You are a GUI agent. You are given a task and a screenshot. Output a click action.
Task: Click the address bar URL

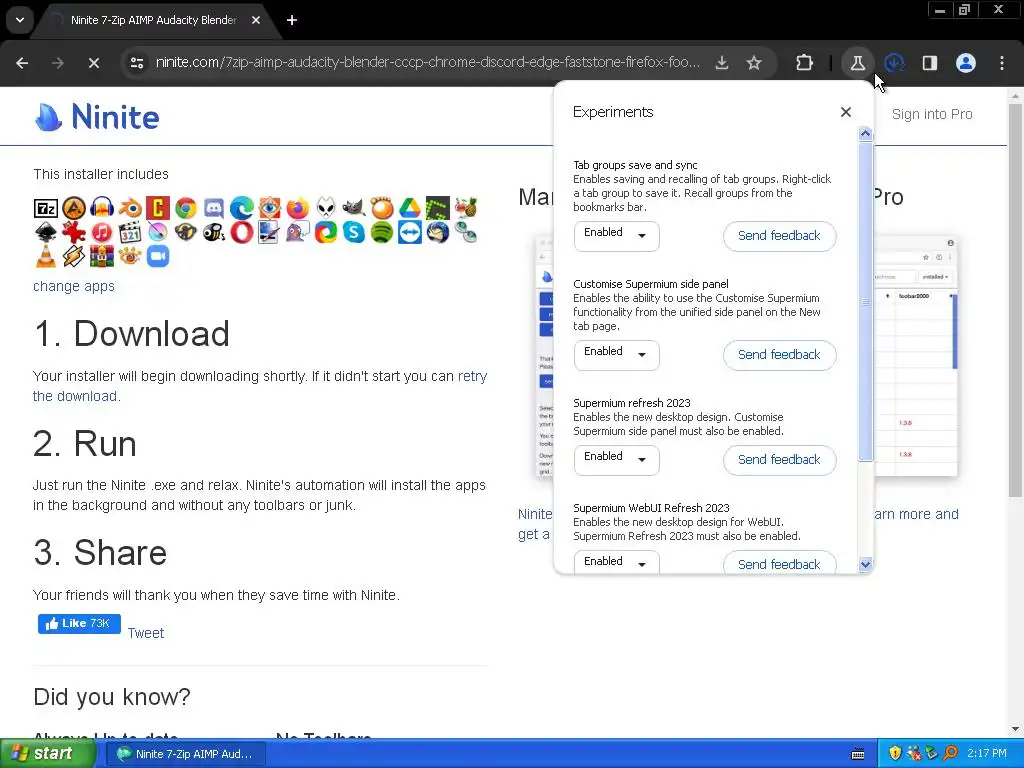click(x=428, y=63)
